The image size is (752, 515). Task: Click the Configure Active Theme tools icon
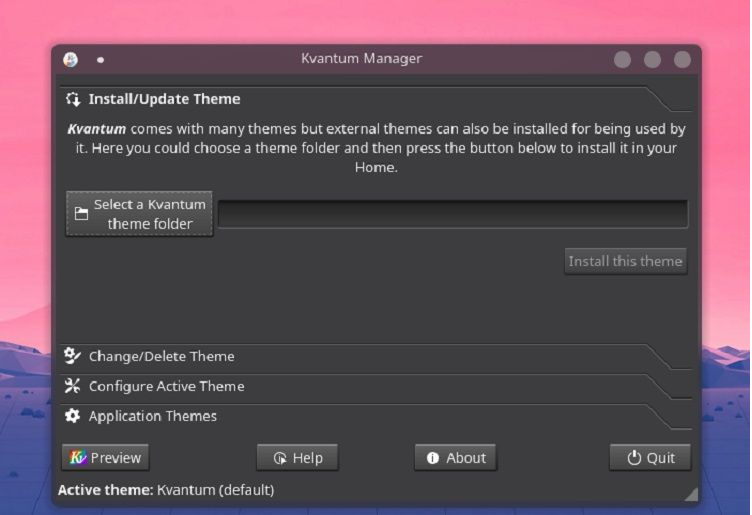[x=72, y=386]
